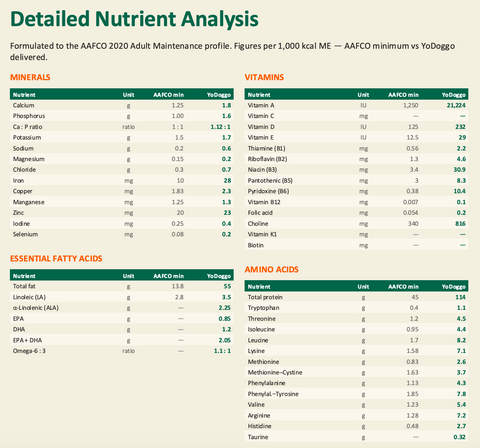Screen dimensions: 480x448
Task: Select the Zinc YoDoggo value 23
Action: (x=227, y=213)
